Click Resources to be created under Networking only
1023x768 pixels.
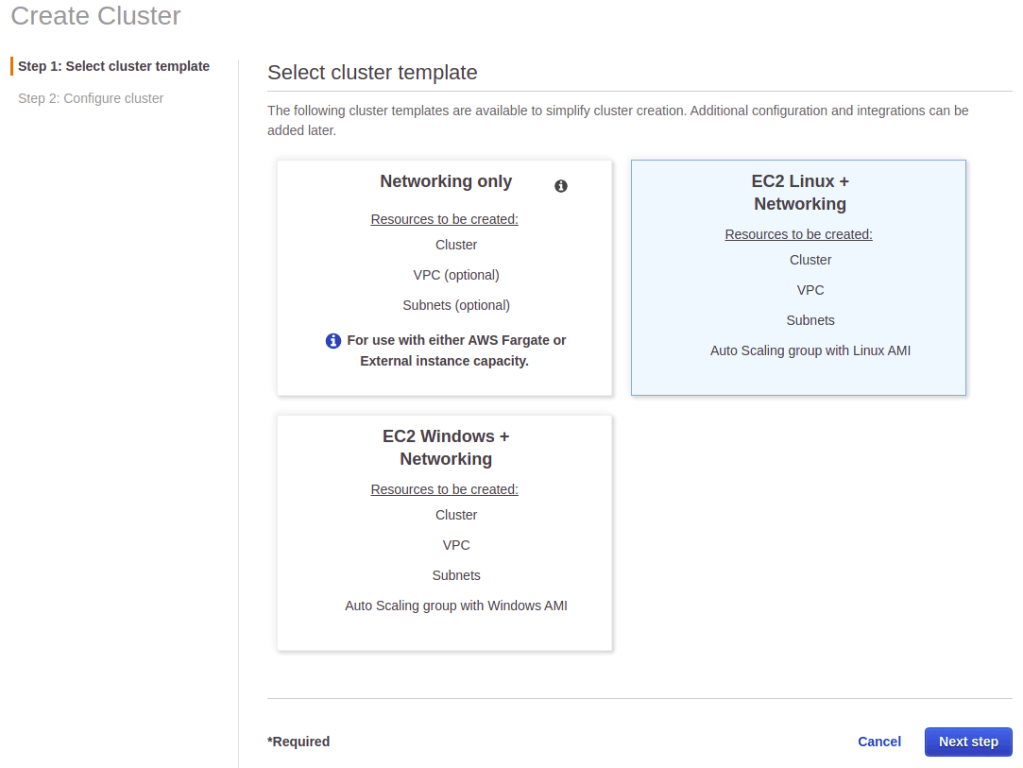point(444,219)
